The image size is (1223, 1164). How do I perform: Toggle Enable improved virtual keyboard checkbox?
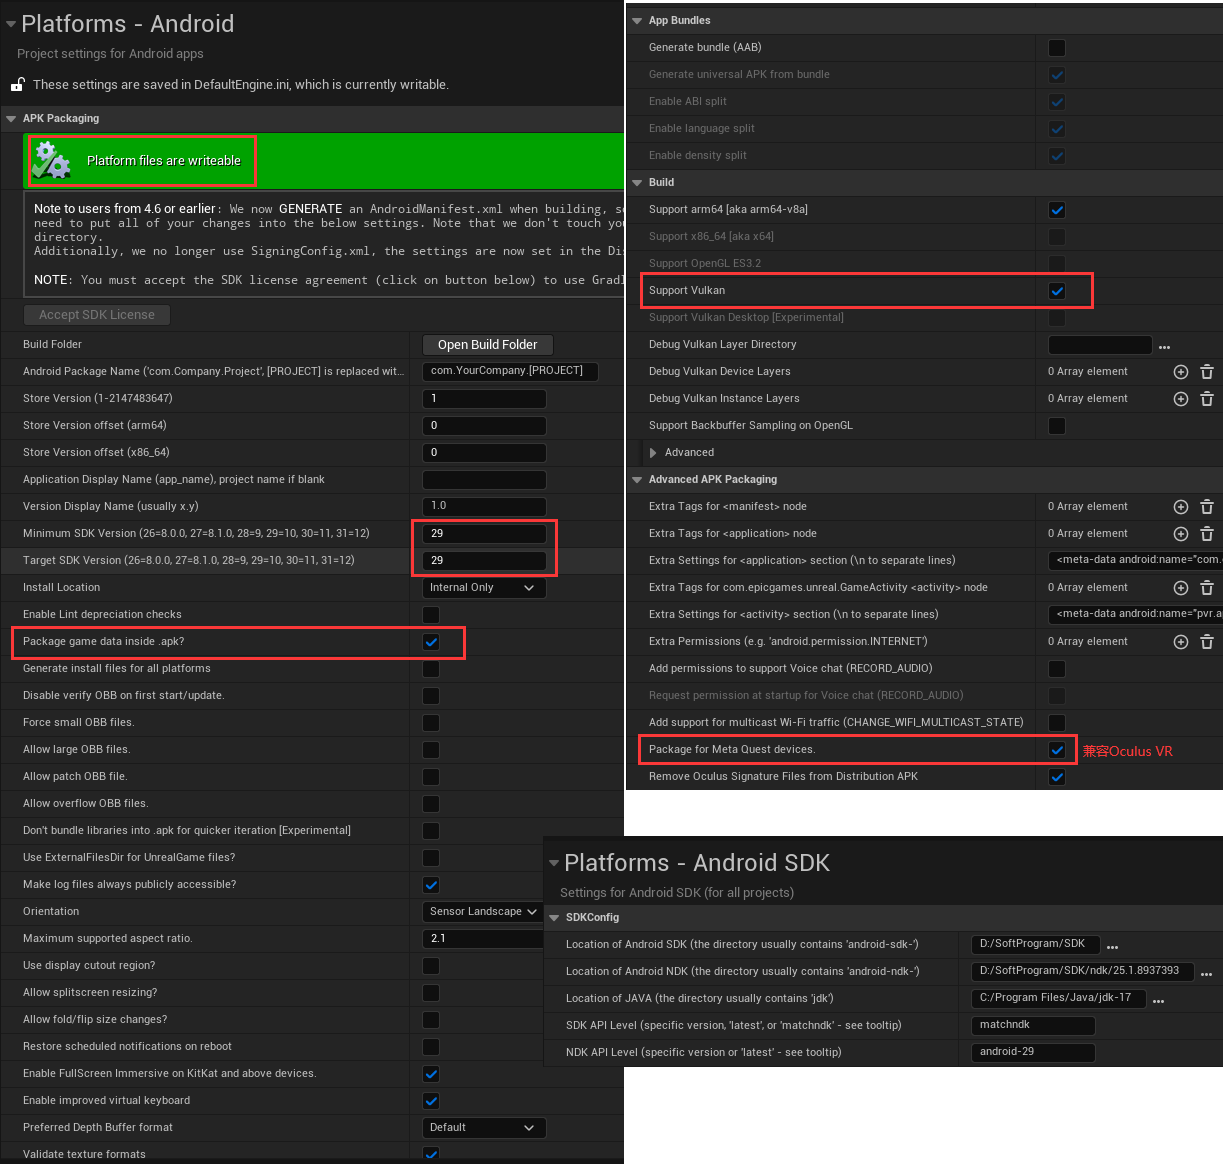tap(431, 1101)
